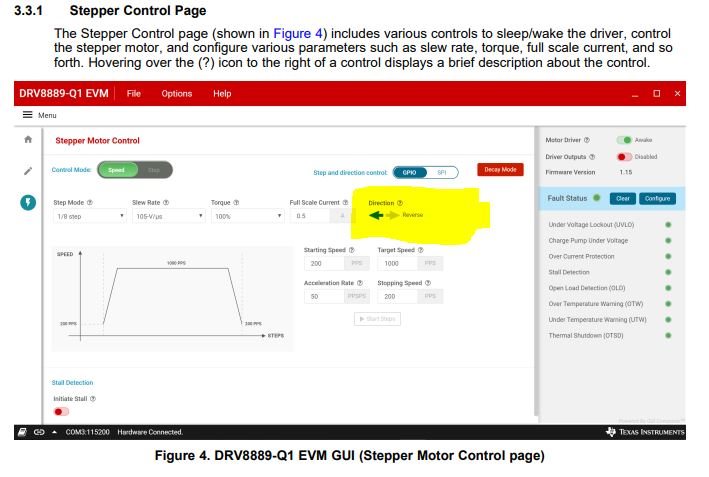Click help icon next to Full Scale Current

pos(345,203)
